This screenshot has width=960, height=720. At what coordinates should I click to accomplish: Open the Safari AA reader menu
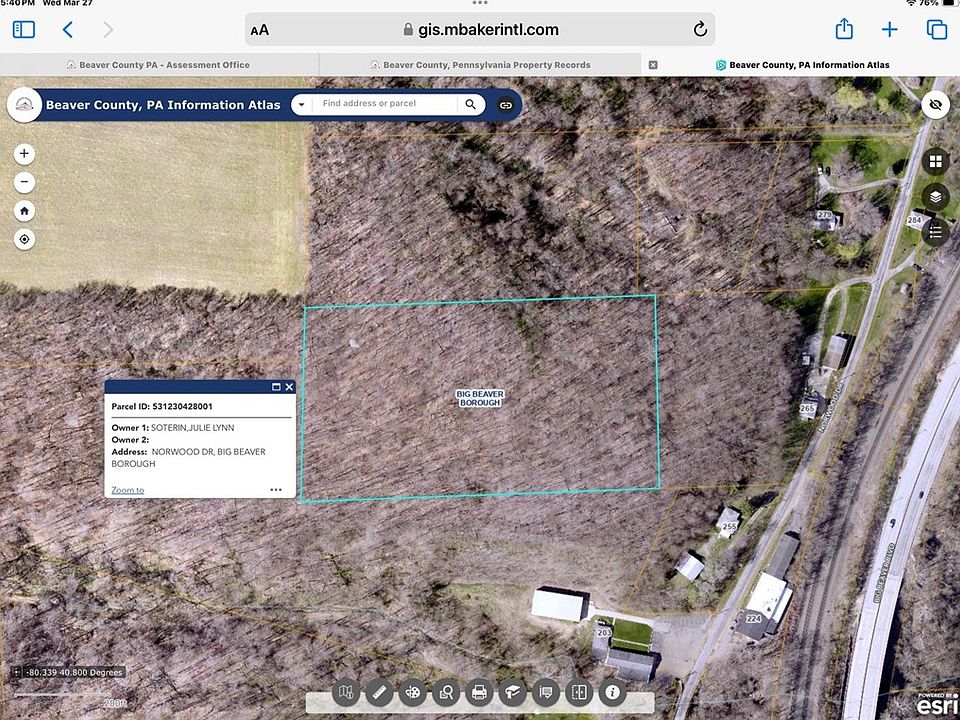[260, 30]
